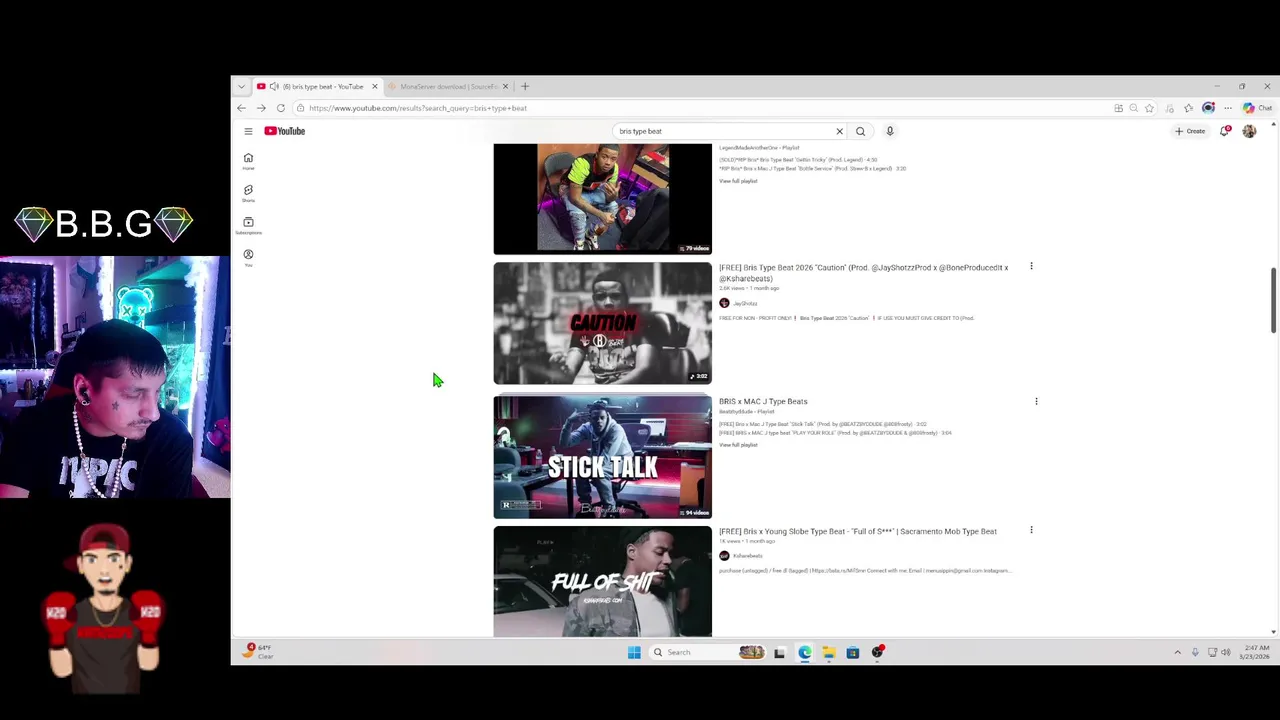Open the split screen icon in address bar
This screenshot has height=720, width=1280.
tap(1118, 108)
